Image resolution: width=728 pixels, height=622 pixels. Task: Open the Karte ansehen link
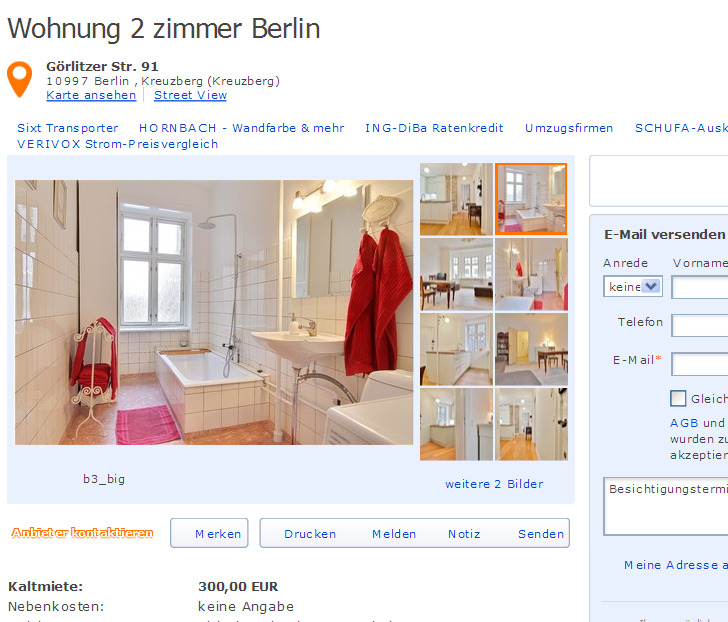(x=91, y=95)
